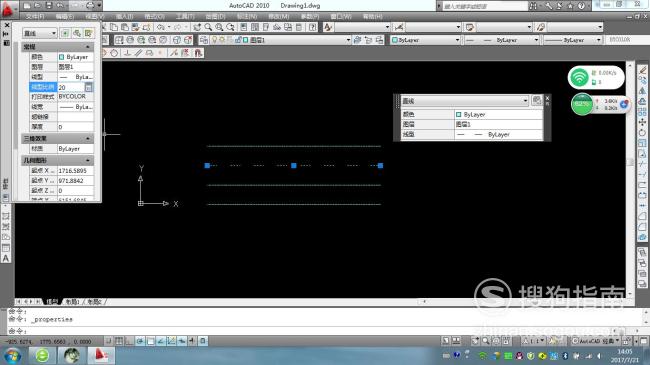Click Select Objects icon in Properties palette
The width and height of the screenshot is (650, 365).
(77, 33)
